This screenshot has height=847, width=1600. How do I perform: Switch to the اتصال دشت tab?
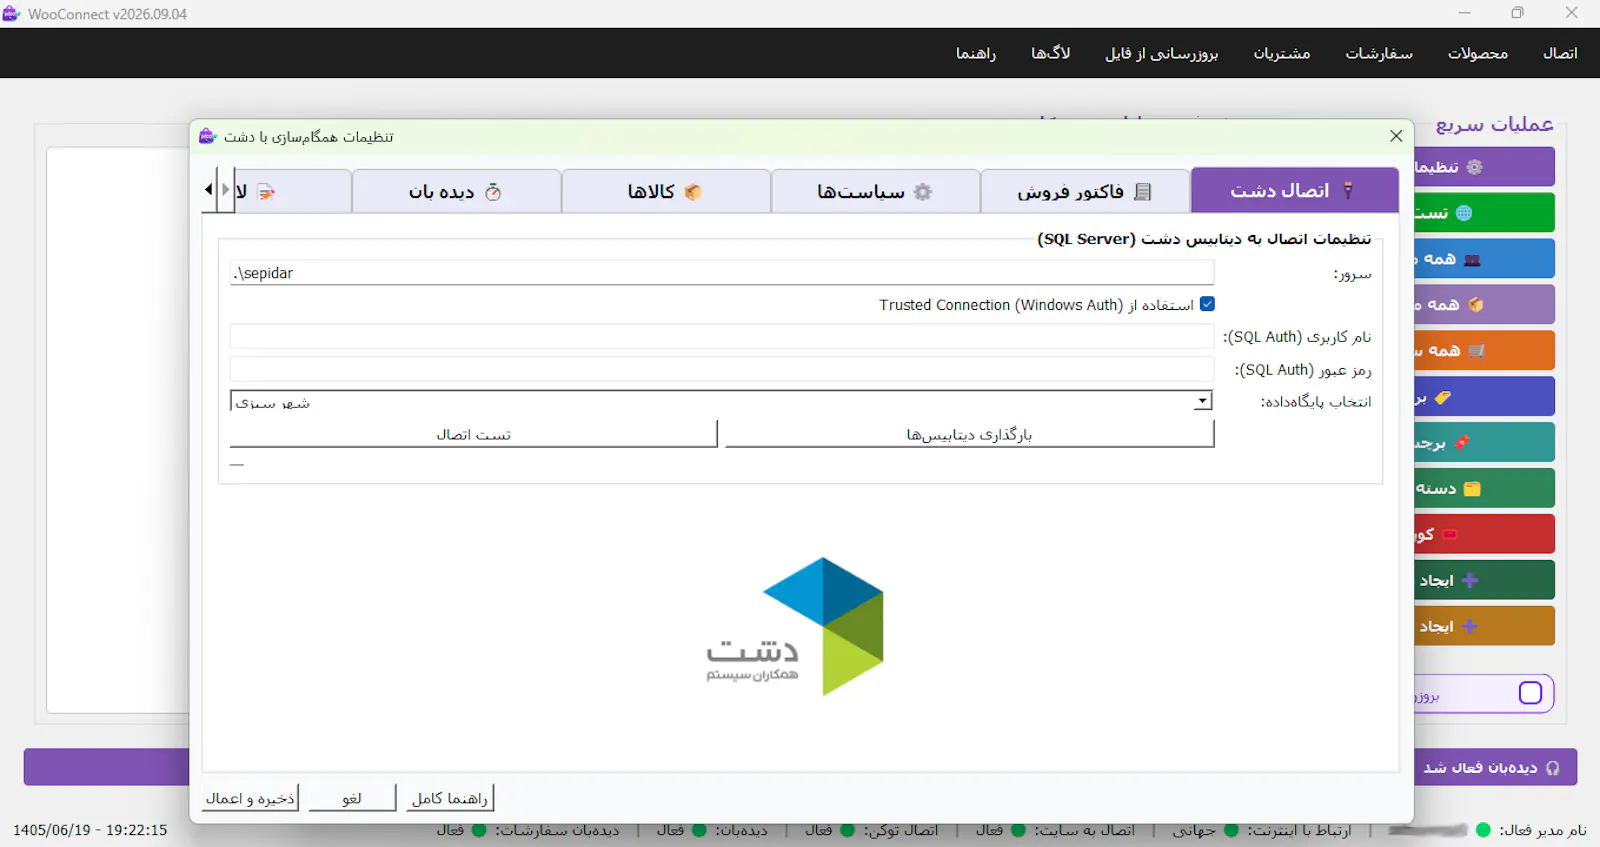[1294, 190]
